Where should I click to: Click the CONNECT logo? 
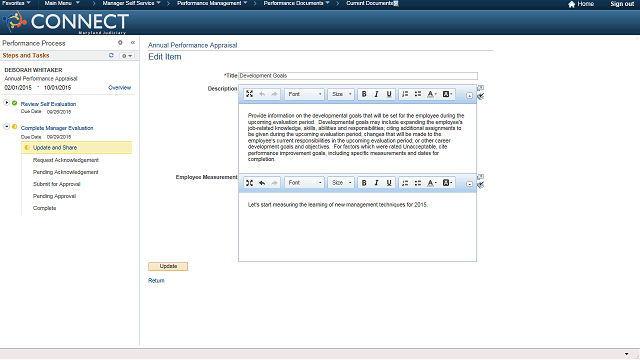(x=66, y=22)
